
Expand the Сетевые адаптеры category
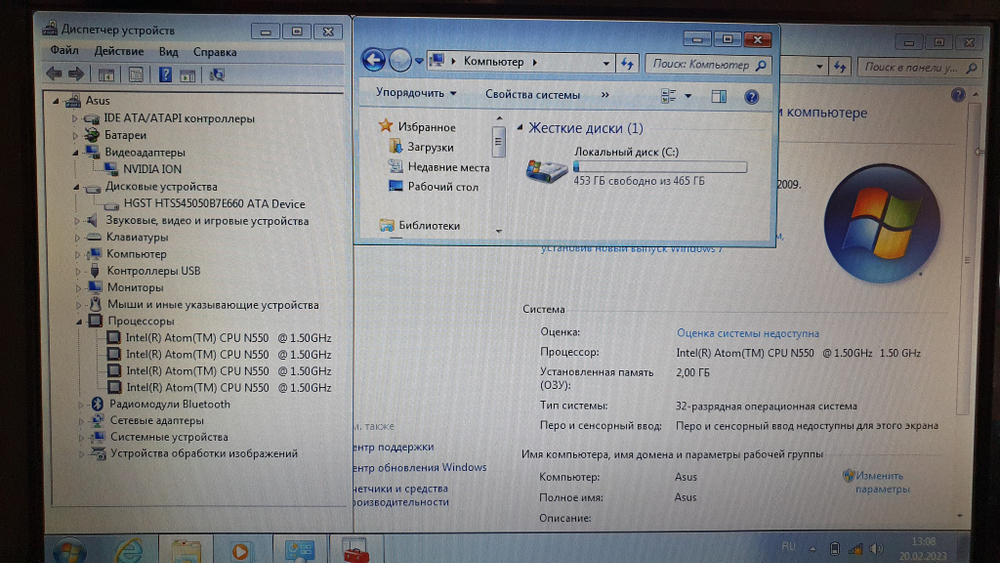pos(78,421)
